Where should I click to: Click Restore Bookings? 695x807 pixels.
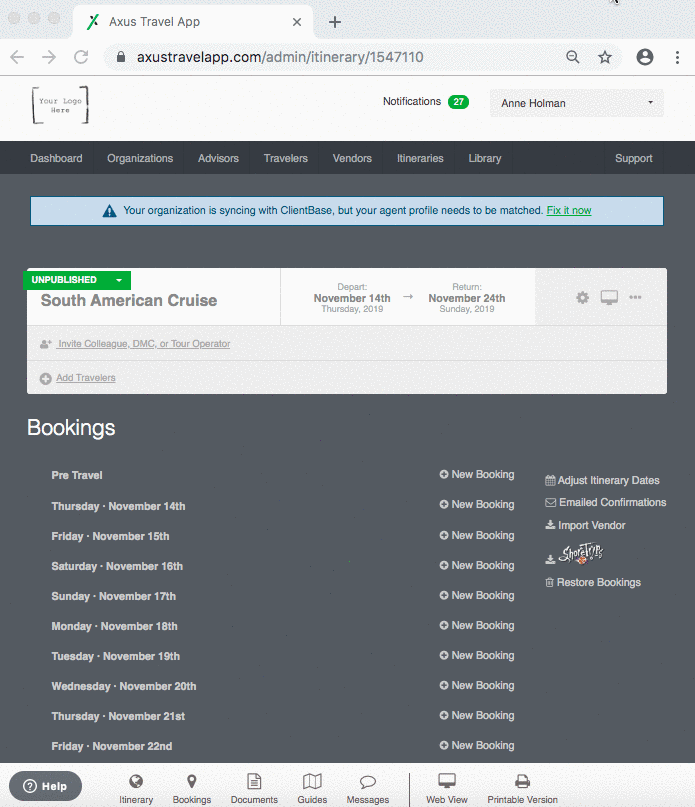point(593,582)
